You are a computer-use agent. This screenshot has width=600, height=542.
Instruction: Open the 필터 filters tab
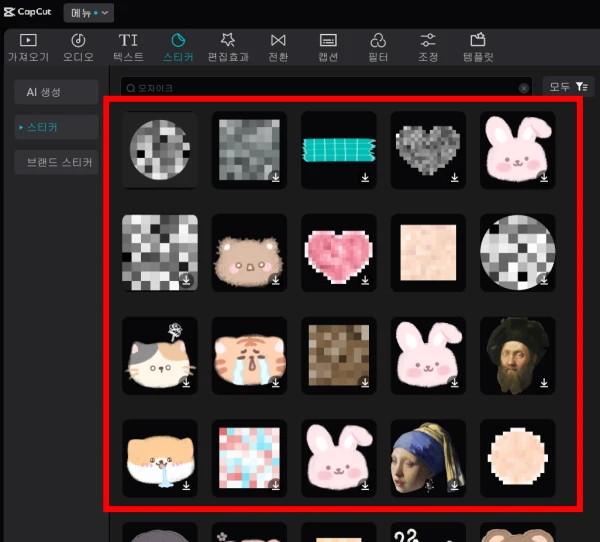point(378,48)
